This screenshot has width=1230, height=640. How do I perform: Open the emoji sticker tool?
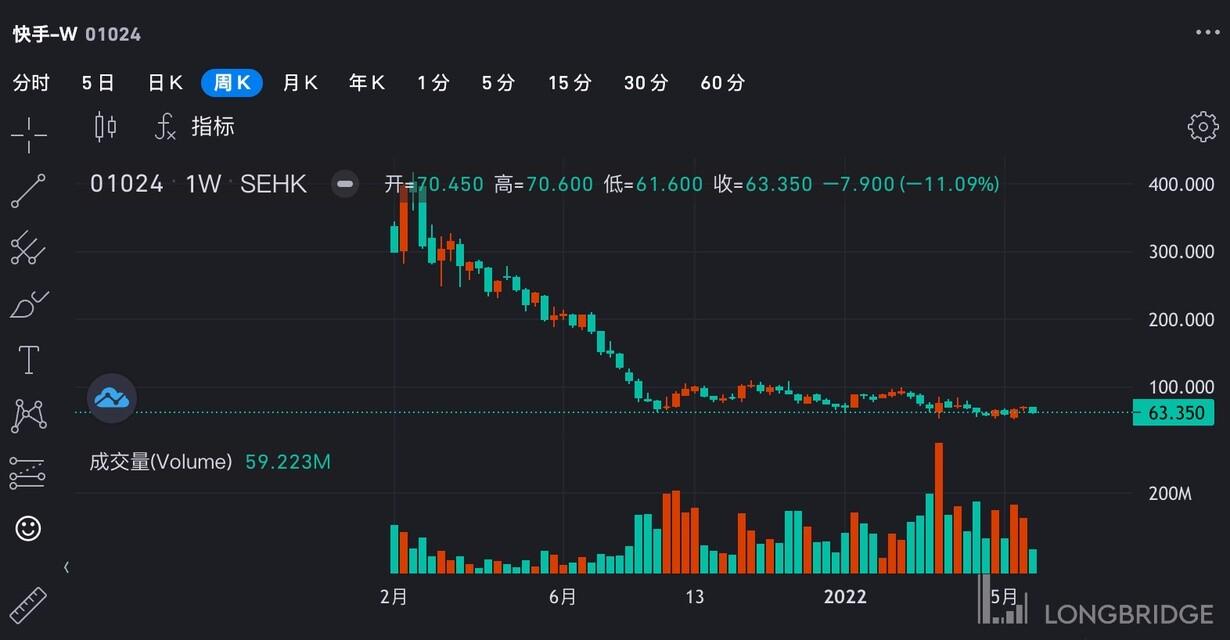click(29, 528)
